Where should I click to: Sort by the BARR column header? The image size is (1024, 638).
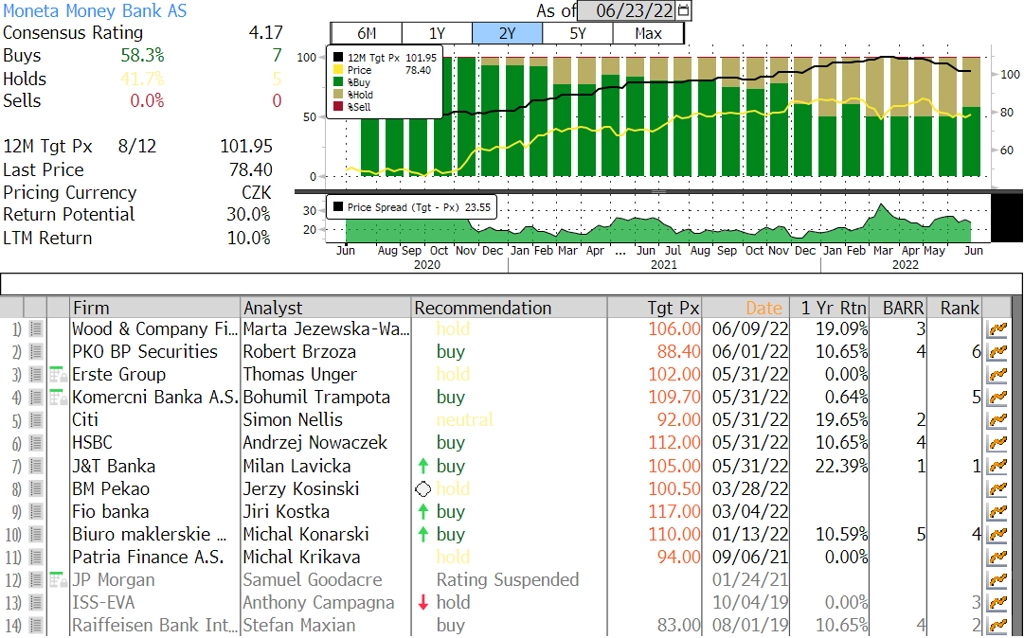tap(899, 308)
